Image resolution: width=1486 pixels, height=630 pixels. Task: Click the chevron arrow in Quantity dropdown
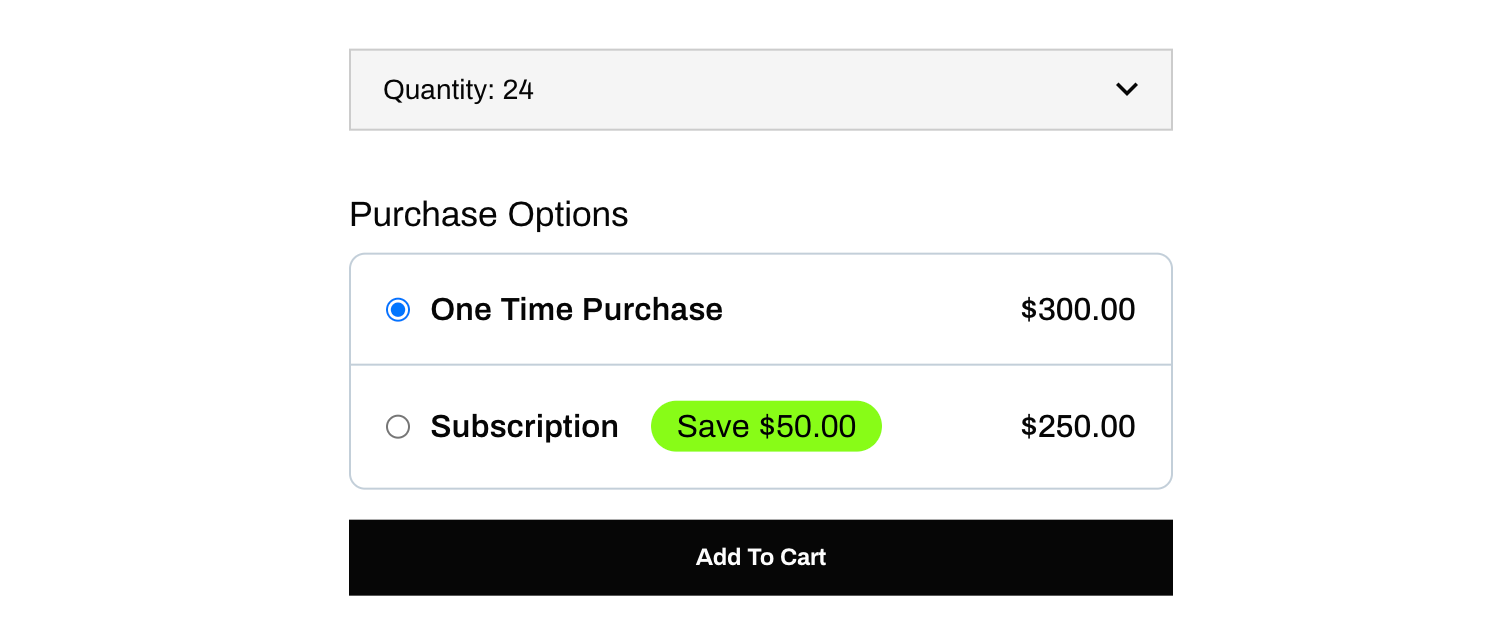click(x=1126, y=89)
